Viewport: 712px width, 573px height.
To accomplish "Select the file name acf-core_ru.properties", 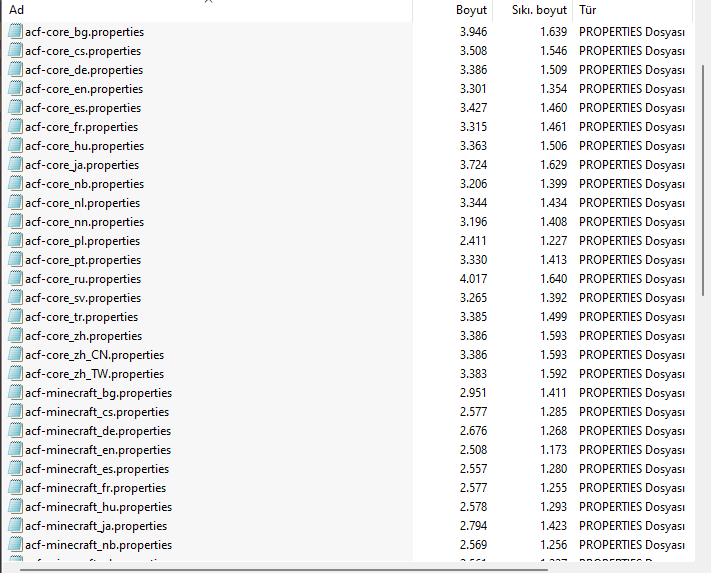I will click(83, 279).
